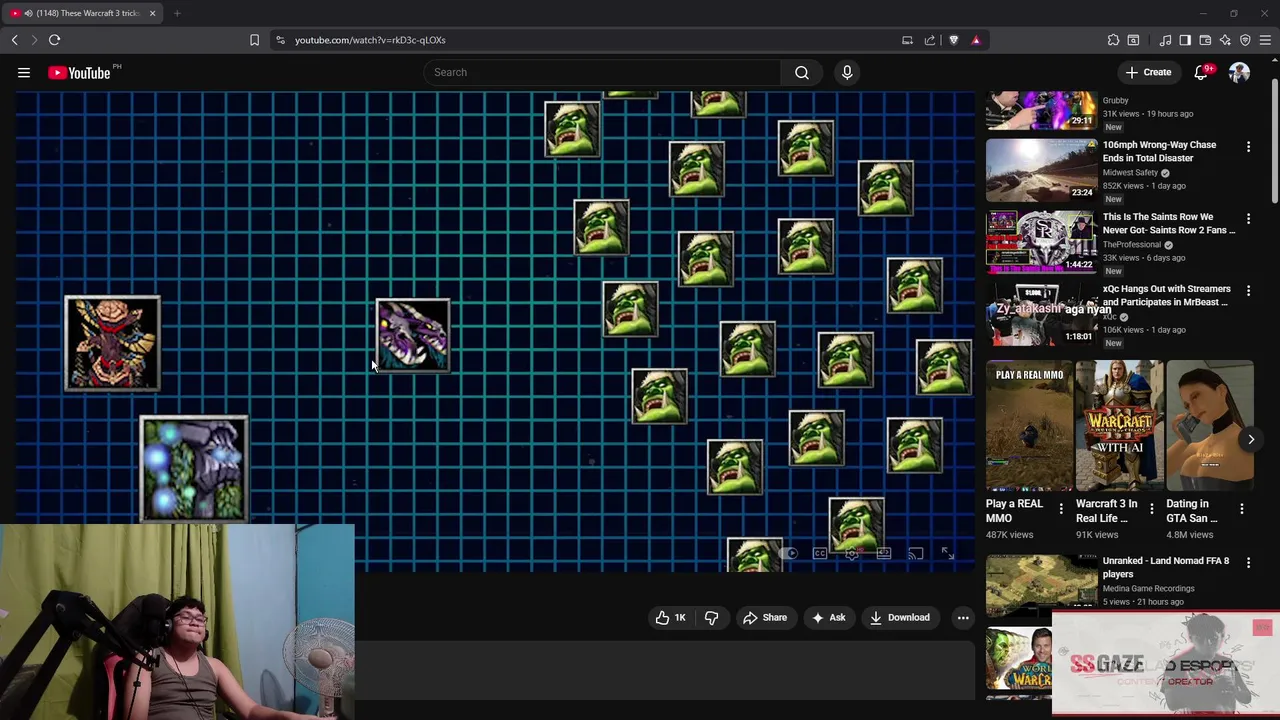Open a new browser tab

point(177,13)
